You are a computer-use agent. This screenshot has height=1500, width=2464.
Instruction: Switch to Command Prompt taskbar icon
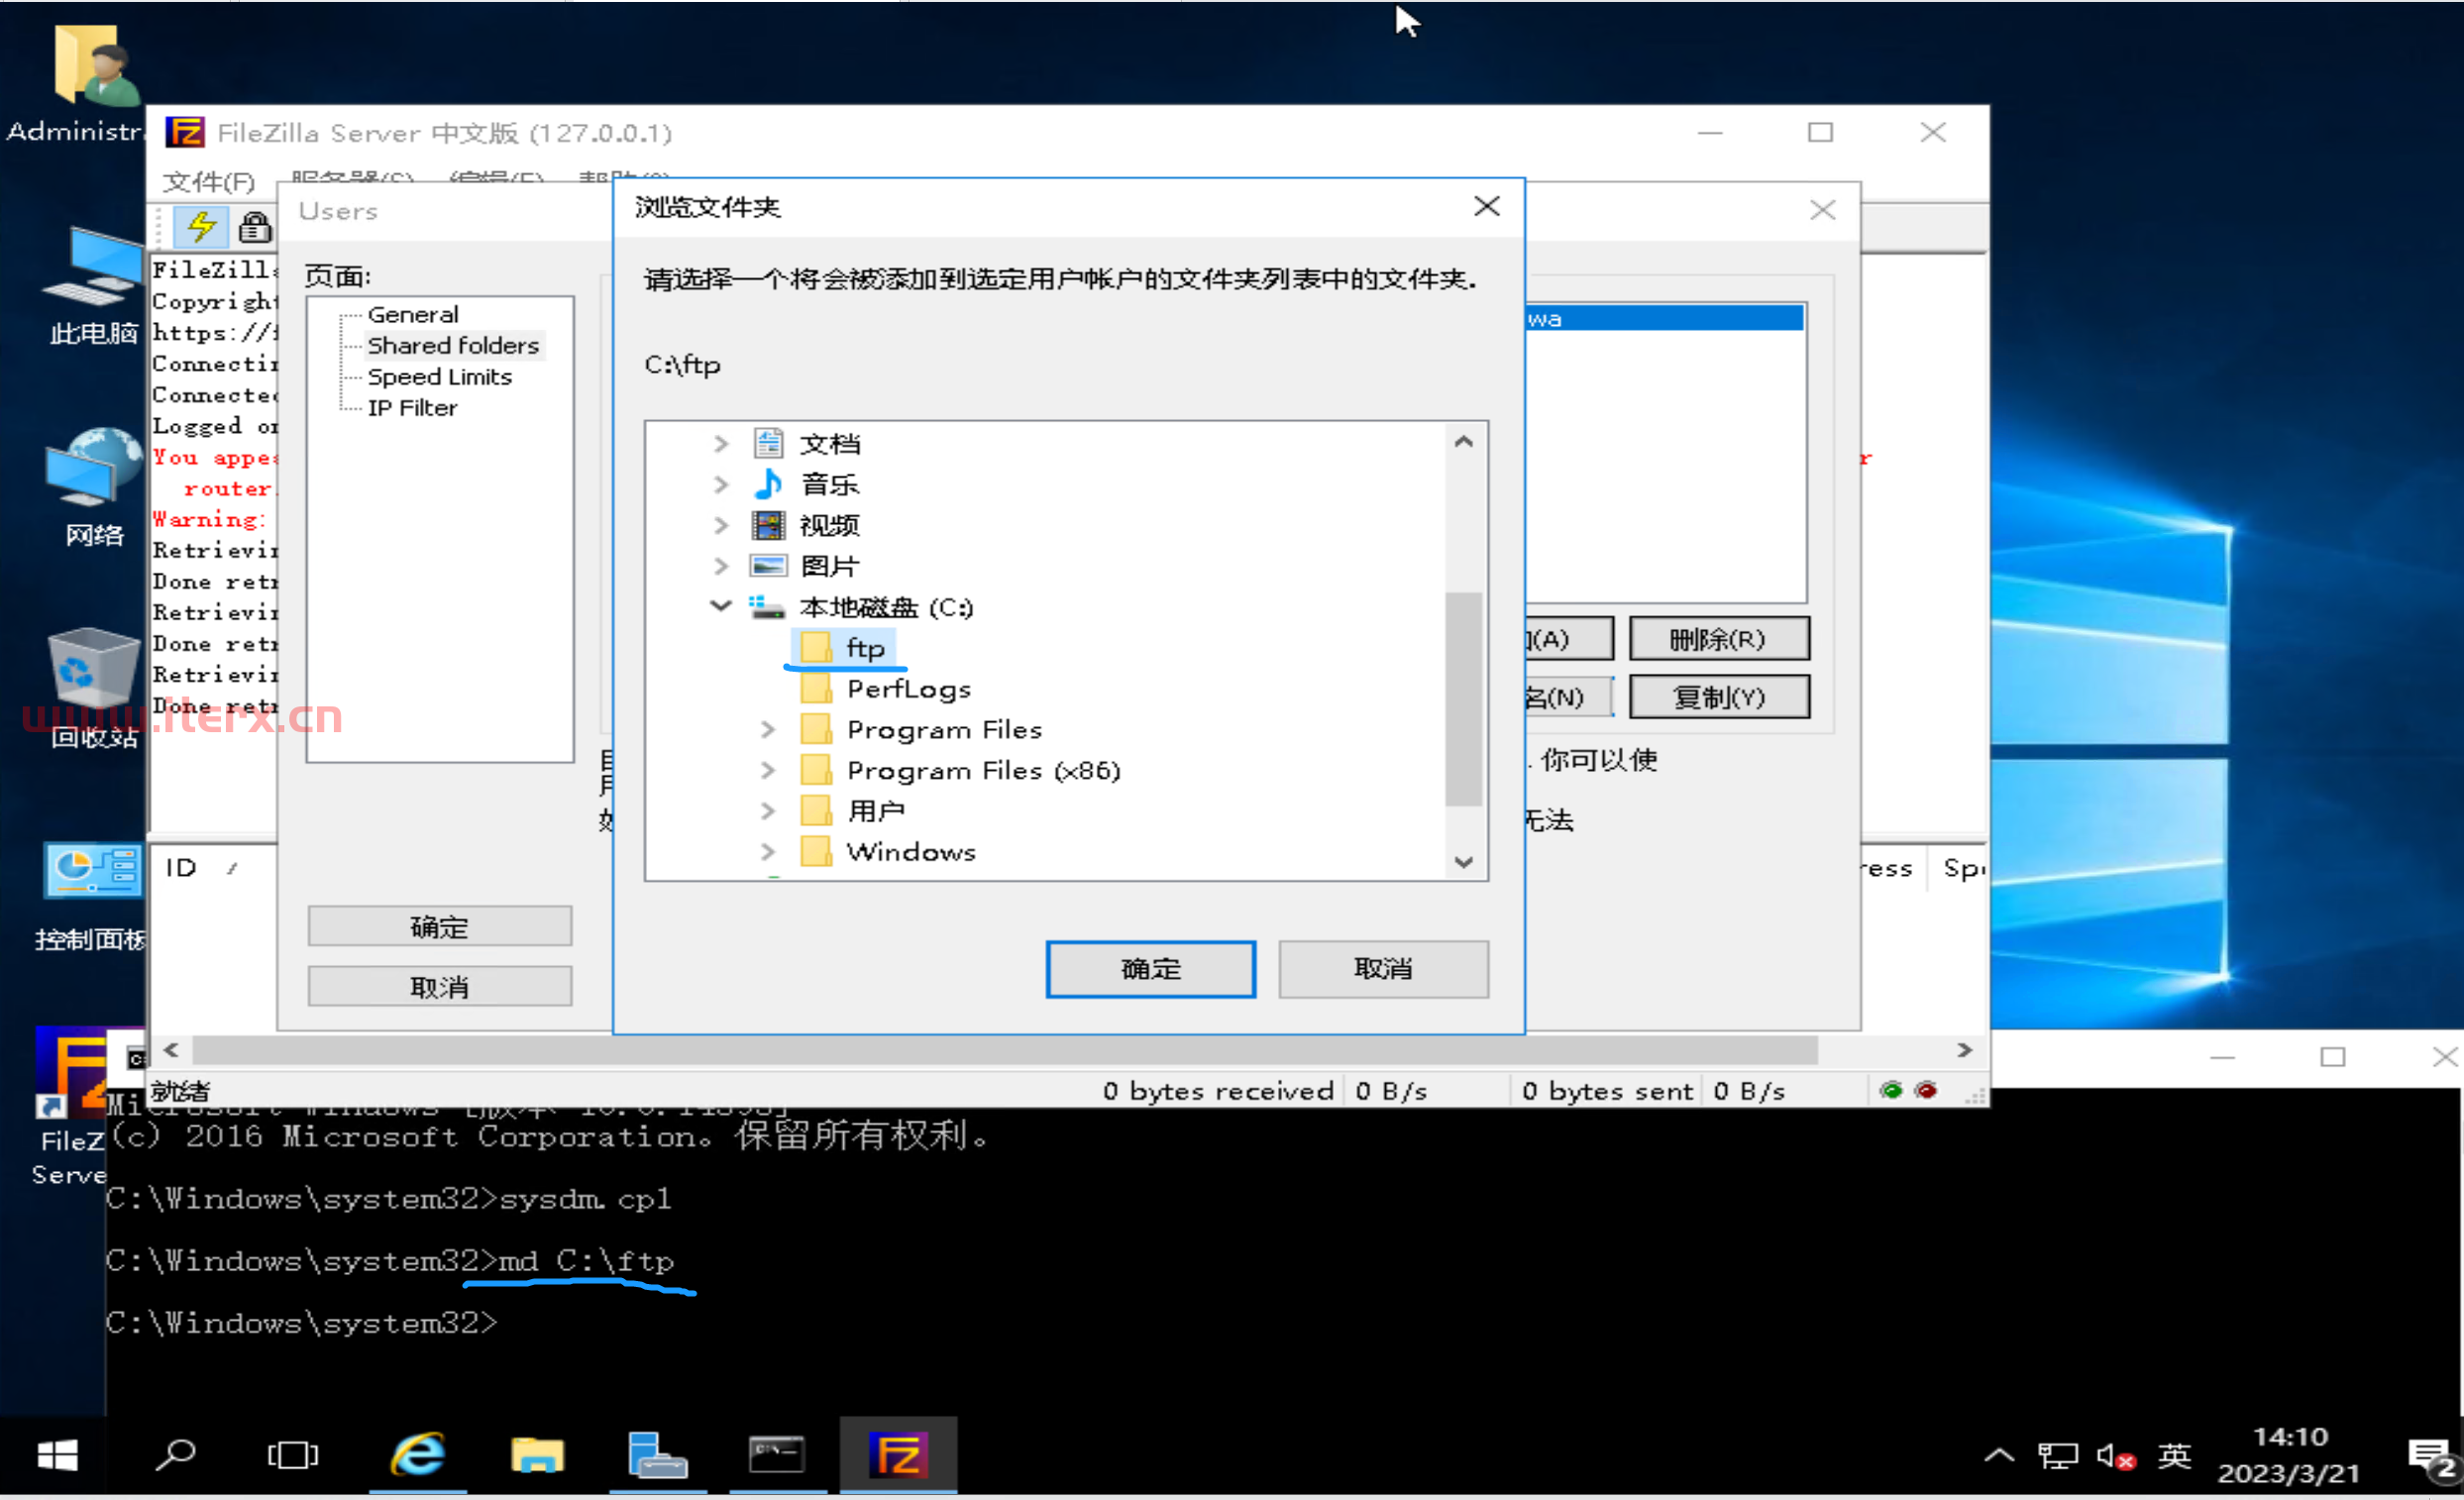point(777,1456)
